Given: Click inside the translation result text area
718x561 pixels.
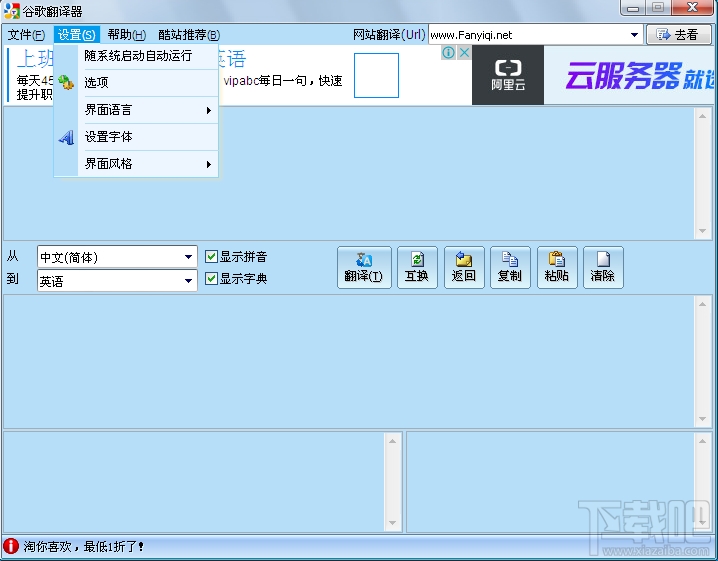Looking at the screenshot, I should [x=349, y=362].
